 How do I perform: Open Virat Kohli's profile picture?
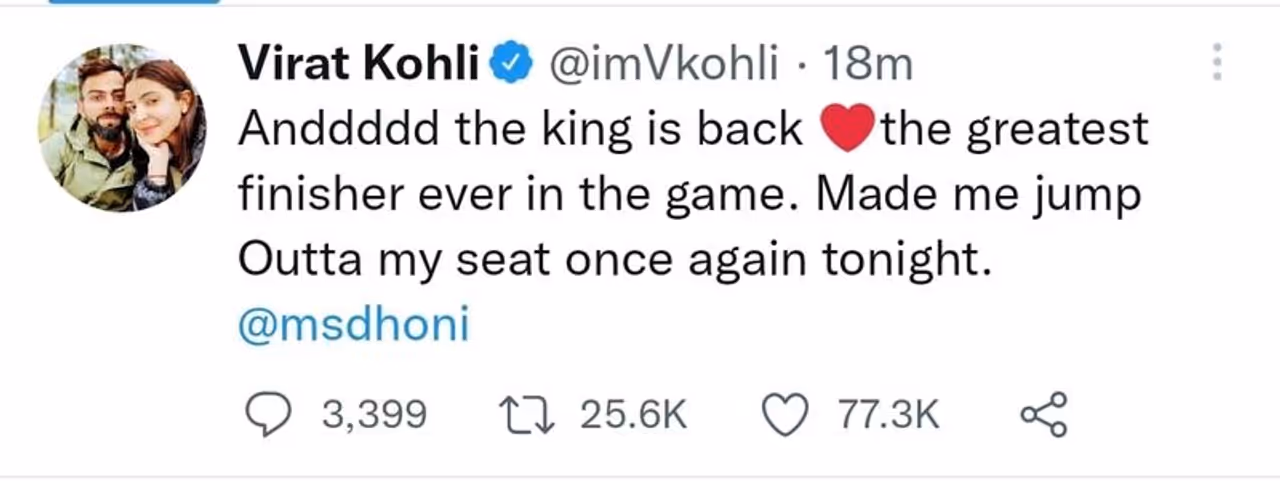point(122,127)
